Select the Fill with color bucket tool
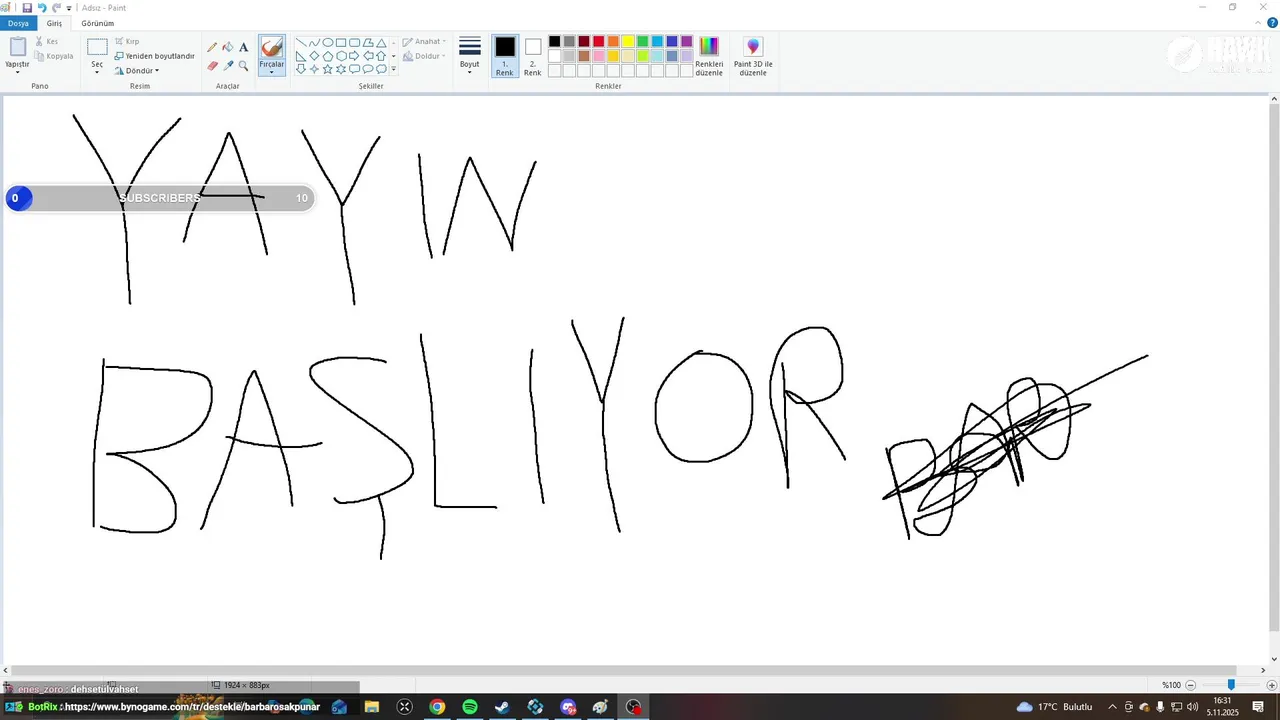The image size is (1280, 720). [228, 47]
